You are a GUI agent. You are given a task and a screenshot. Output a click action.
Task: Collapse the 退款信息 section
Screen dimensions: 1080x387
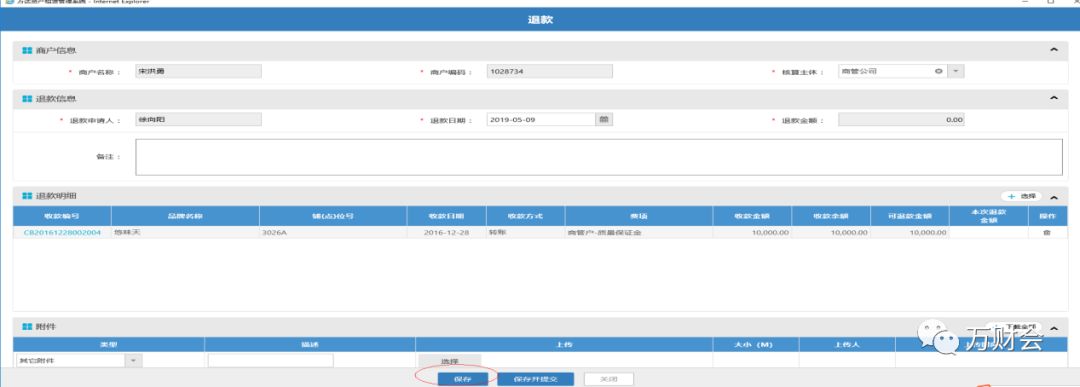coord(1053,98)
